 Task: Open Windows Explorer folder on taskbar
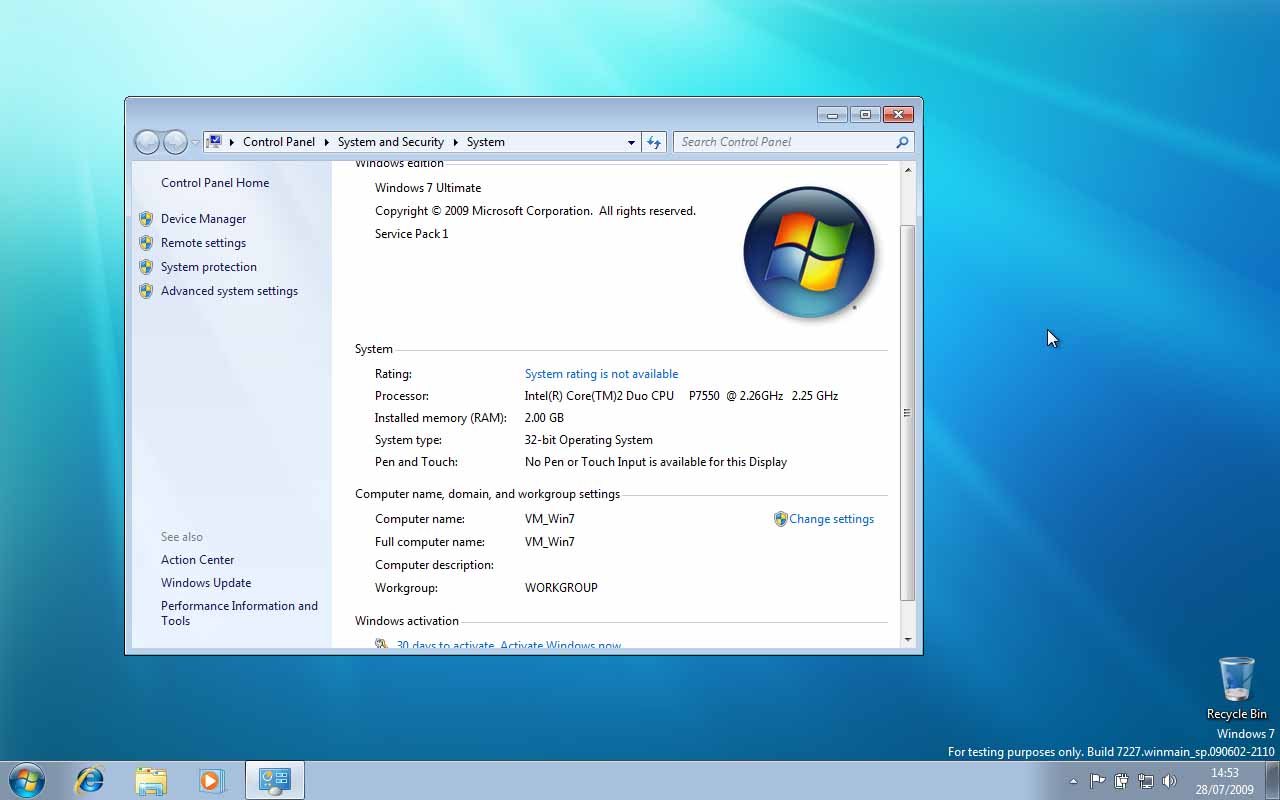[x=151, y=780]
